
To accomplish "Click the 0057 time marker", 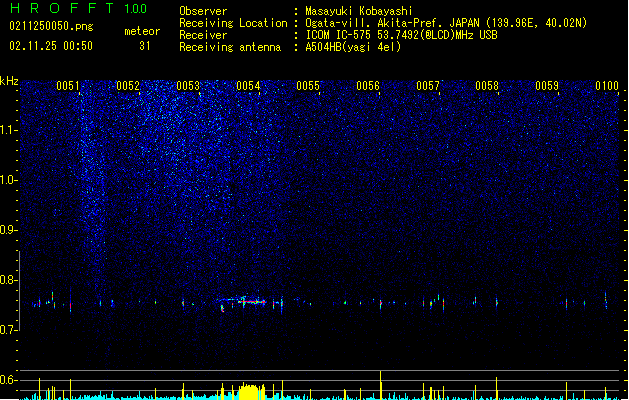I will click(428, 86).
